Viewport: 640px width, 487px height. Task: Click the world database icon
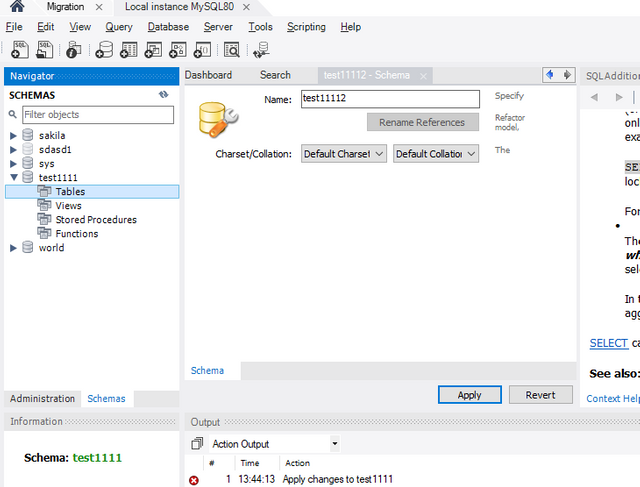(28, 247)
